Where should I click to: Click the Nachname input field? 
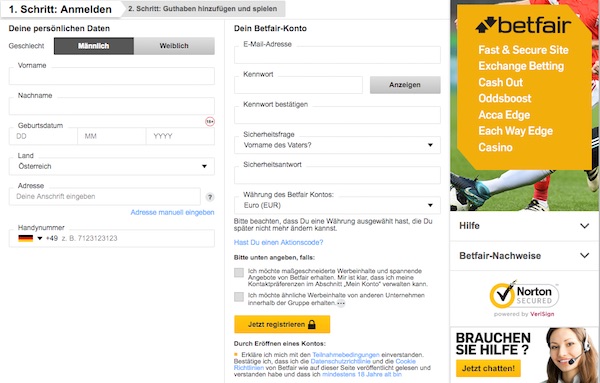point(112,106)
